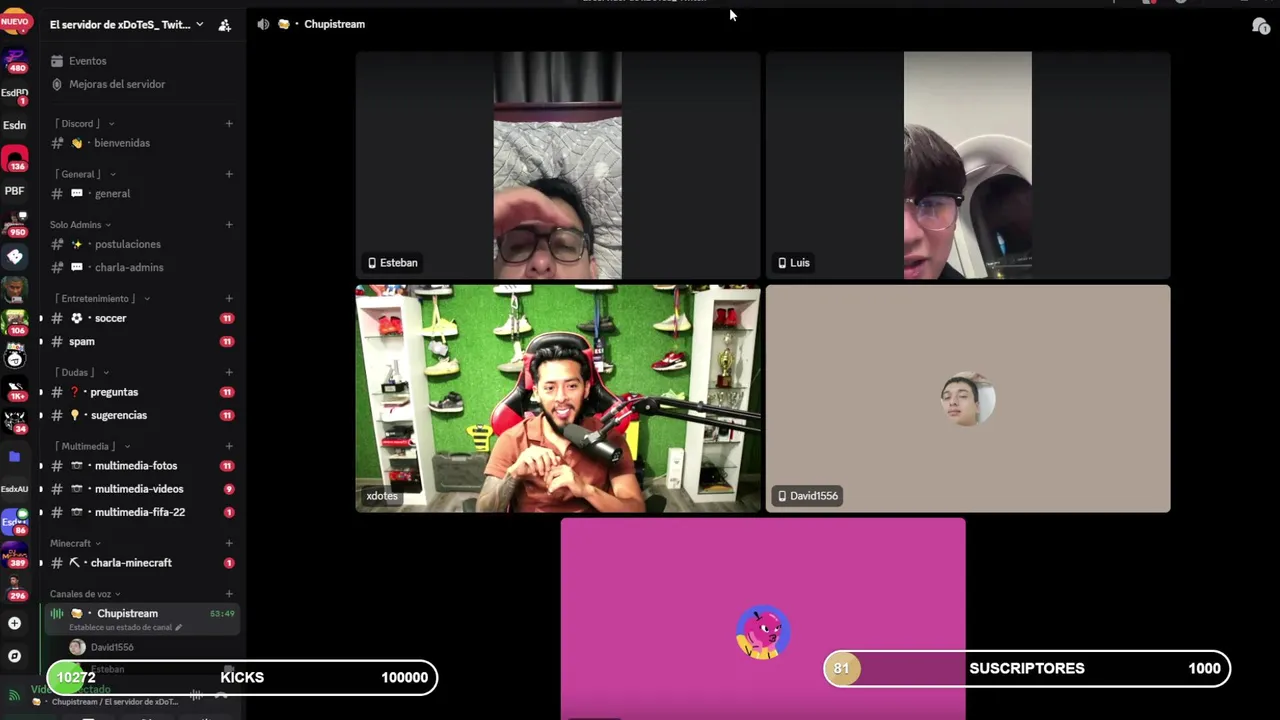Click the KICKS progress bar
The width and height of the screenshot is (1280, 720).
click(242, 677)
